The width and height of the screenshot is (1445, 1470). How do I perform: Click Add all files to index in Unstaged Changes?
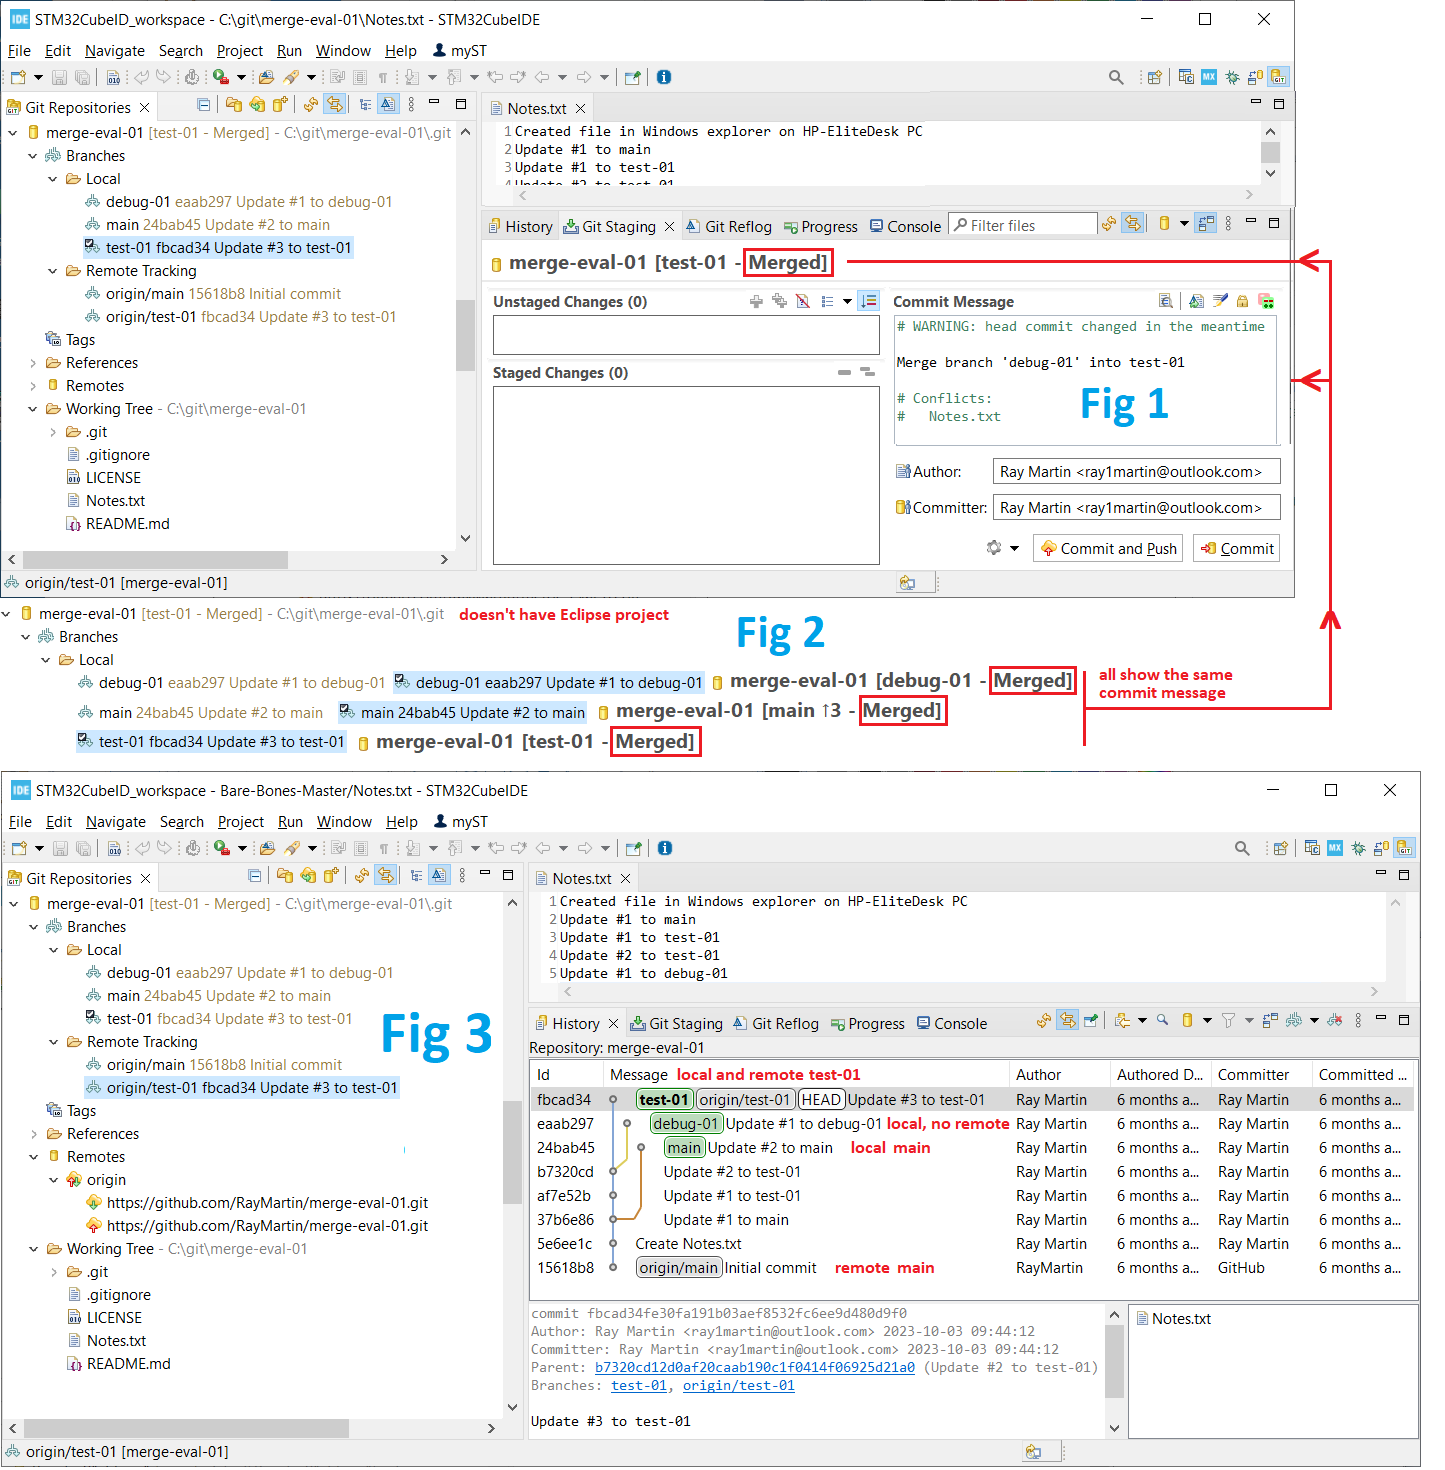(779, 301)
